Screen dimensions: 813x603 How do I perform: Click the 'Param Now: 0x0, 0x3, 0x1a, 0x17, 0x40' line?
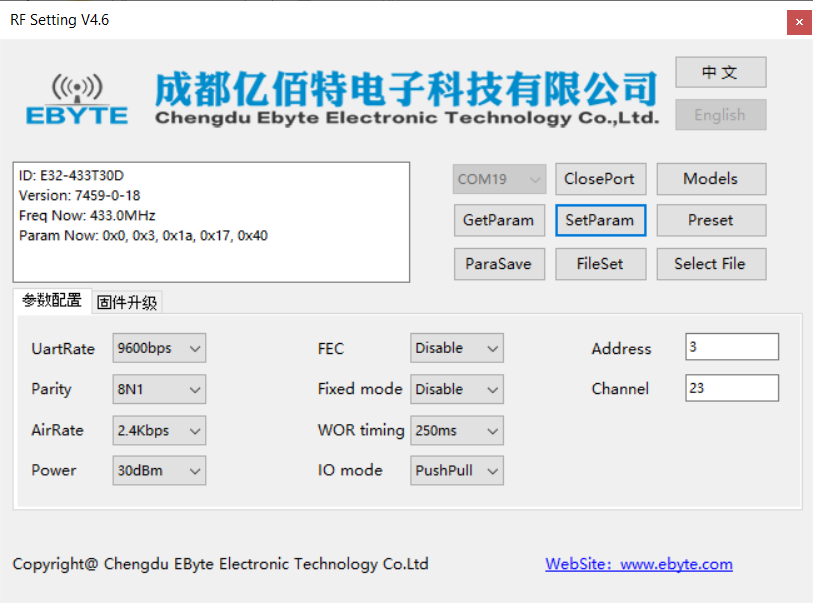pos(143,235)
